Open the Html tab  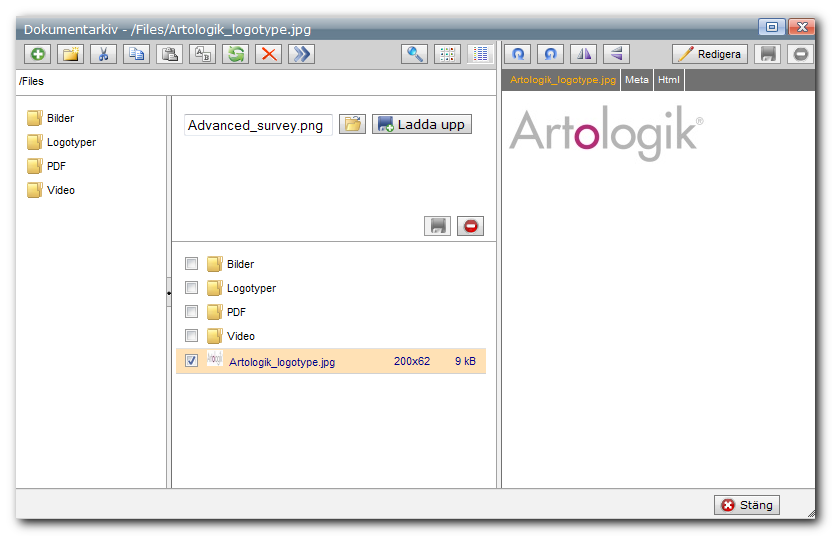coord(669,80)
